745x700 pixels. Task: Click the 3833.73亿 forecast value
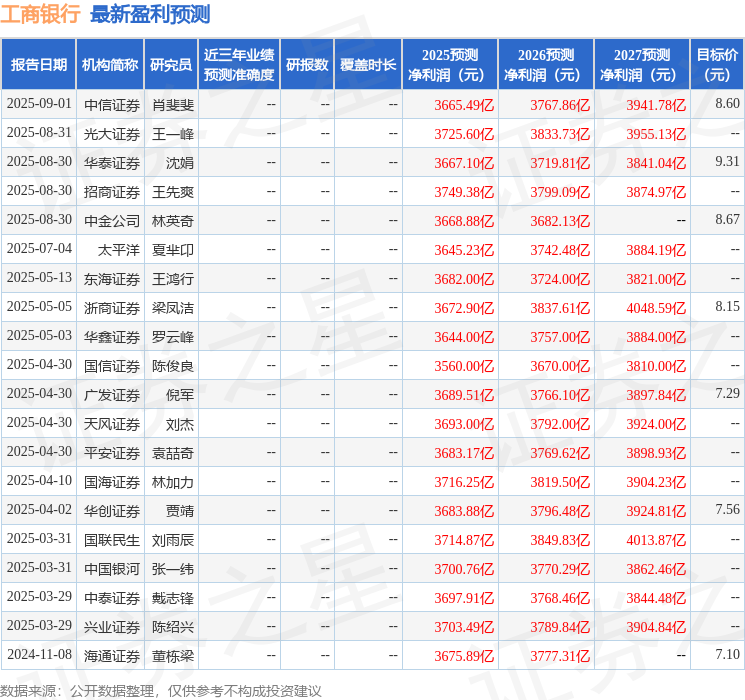(560, 134)
